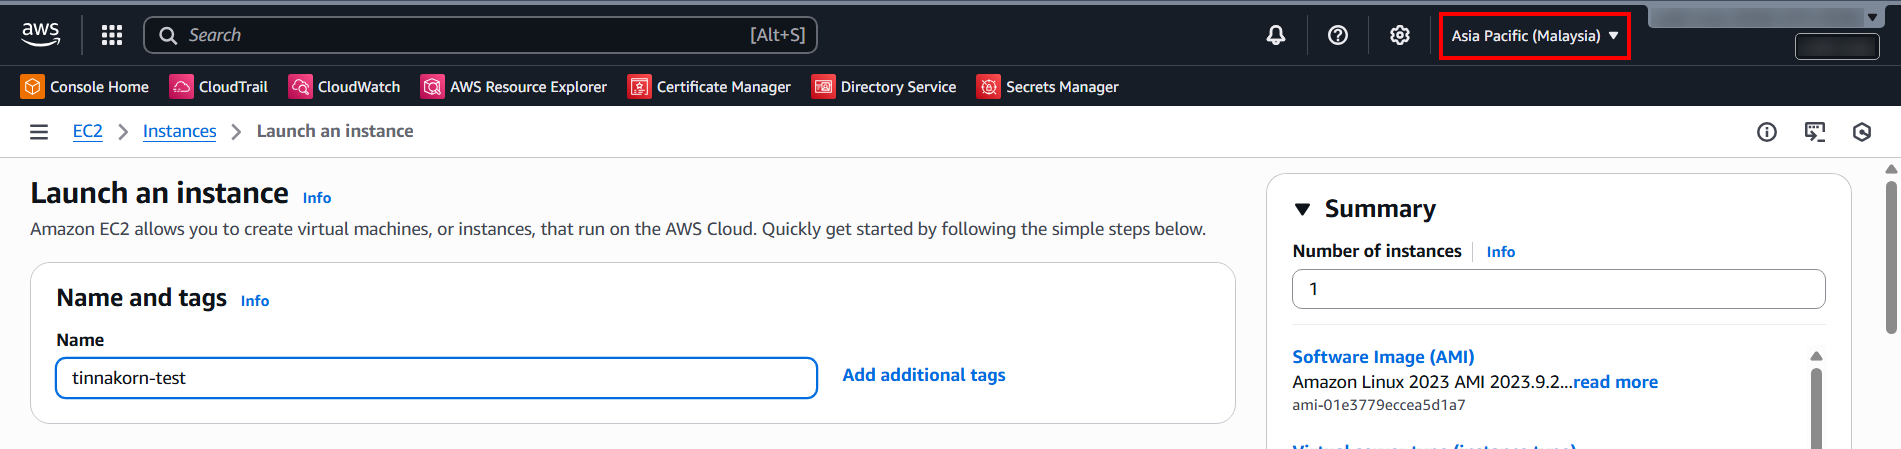Open the AWS services grid menu
Viewport: 1901px width, 449px height.
(x=112, y=35)
